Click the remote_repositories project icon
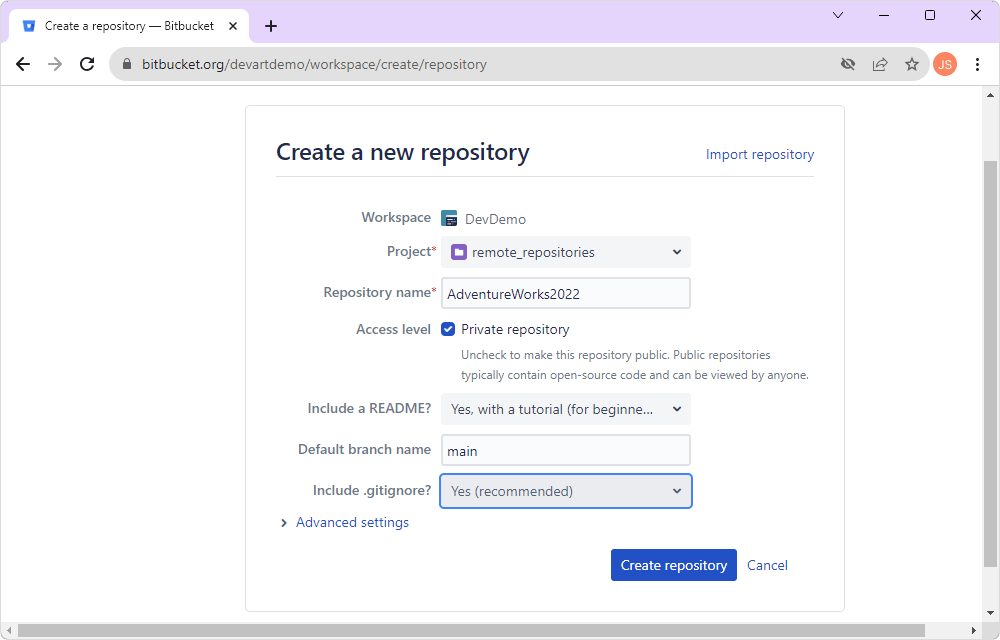This screenshot has height=640, width=1000. pos(458,251)
